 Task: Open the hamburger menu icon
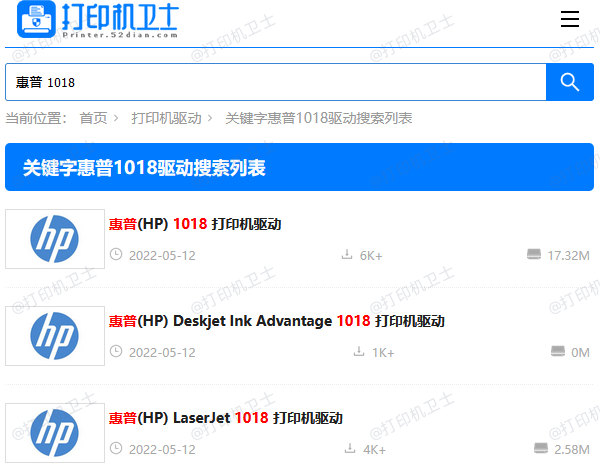569,19
